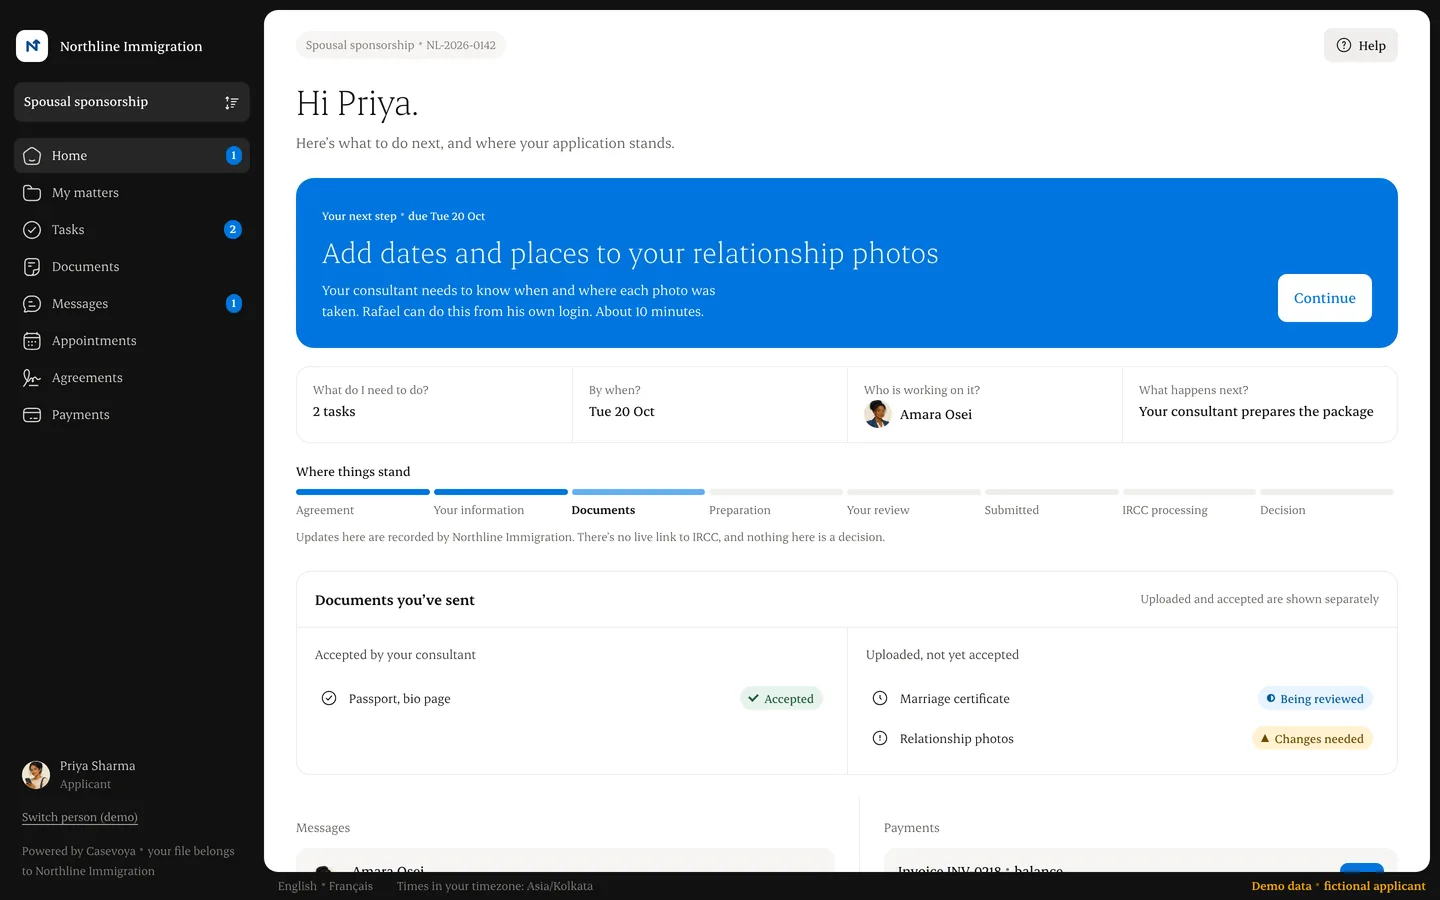Viewport: 1440px width, 900px height.
Task: Select English language link
Action: [x=297, y=886]
